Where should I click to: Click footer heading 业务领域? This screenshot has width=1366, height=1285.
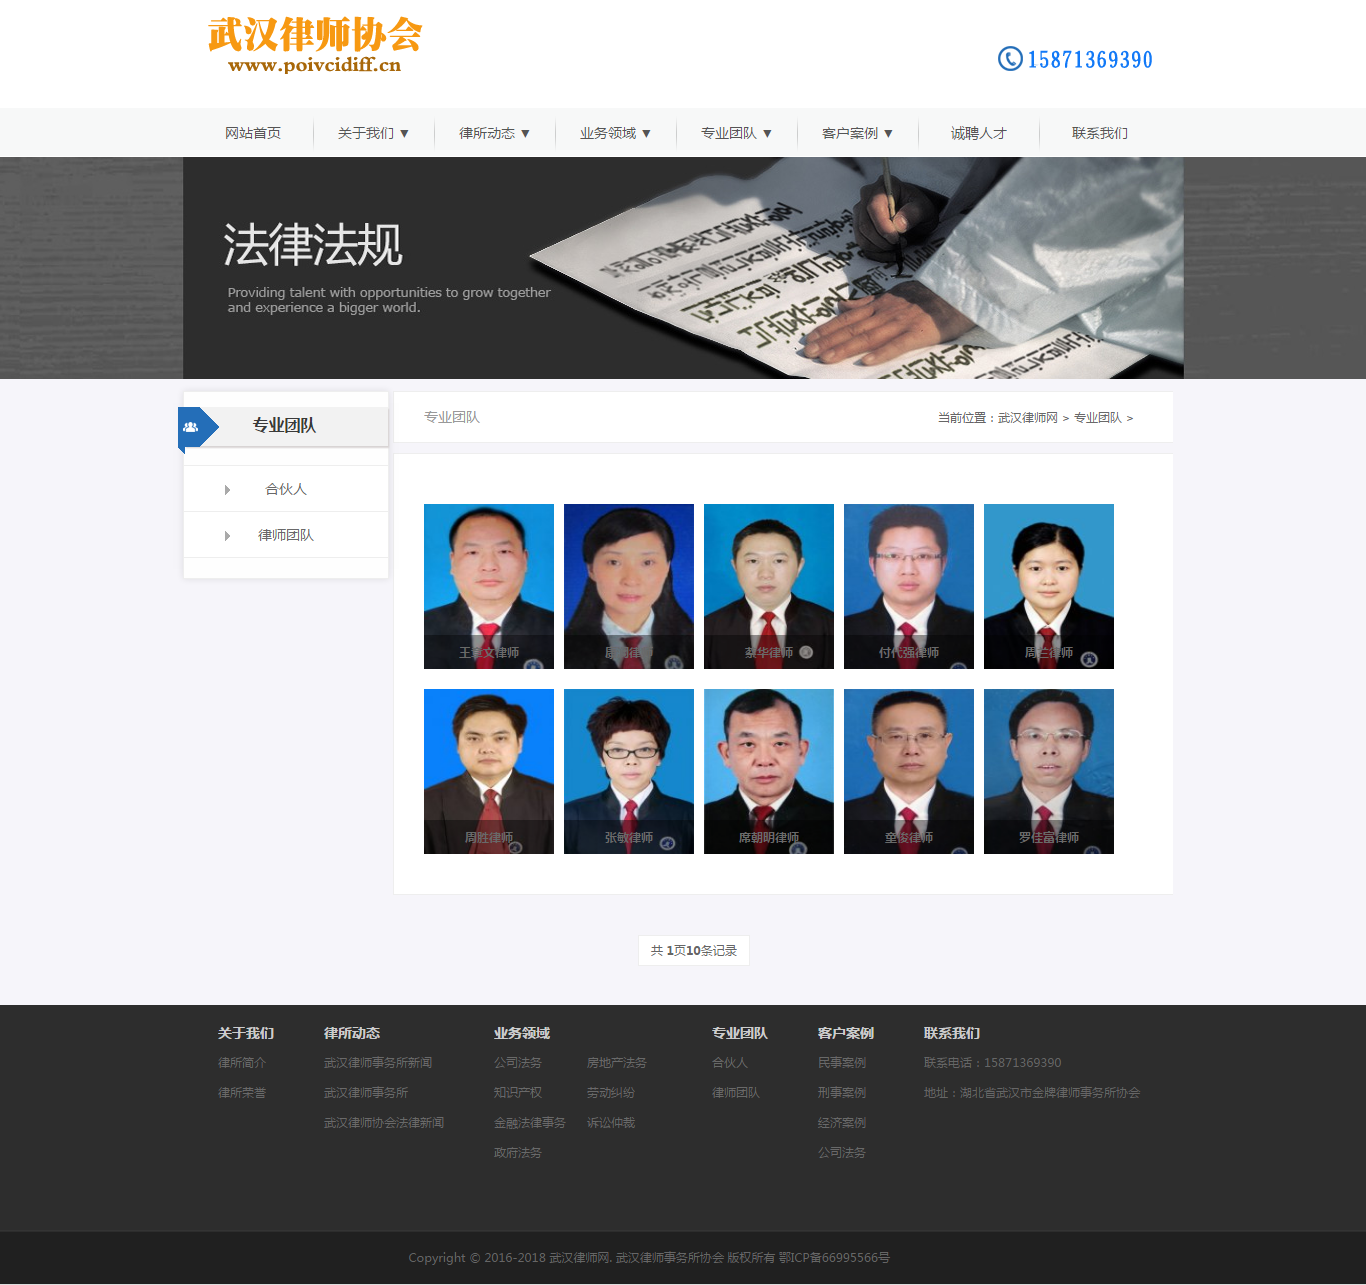(x=522, y=1034)
